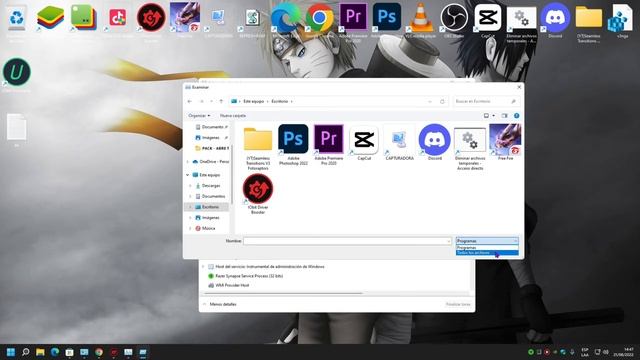Click Menos detalles in Task Manager
This screenshot has width=640, height=360.
[223, 304]
